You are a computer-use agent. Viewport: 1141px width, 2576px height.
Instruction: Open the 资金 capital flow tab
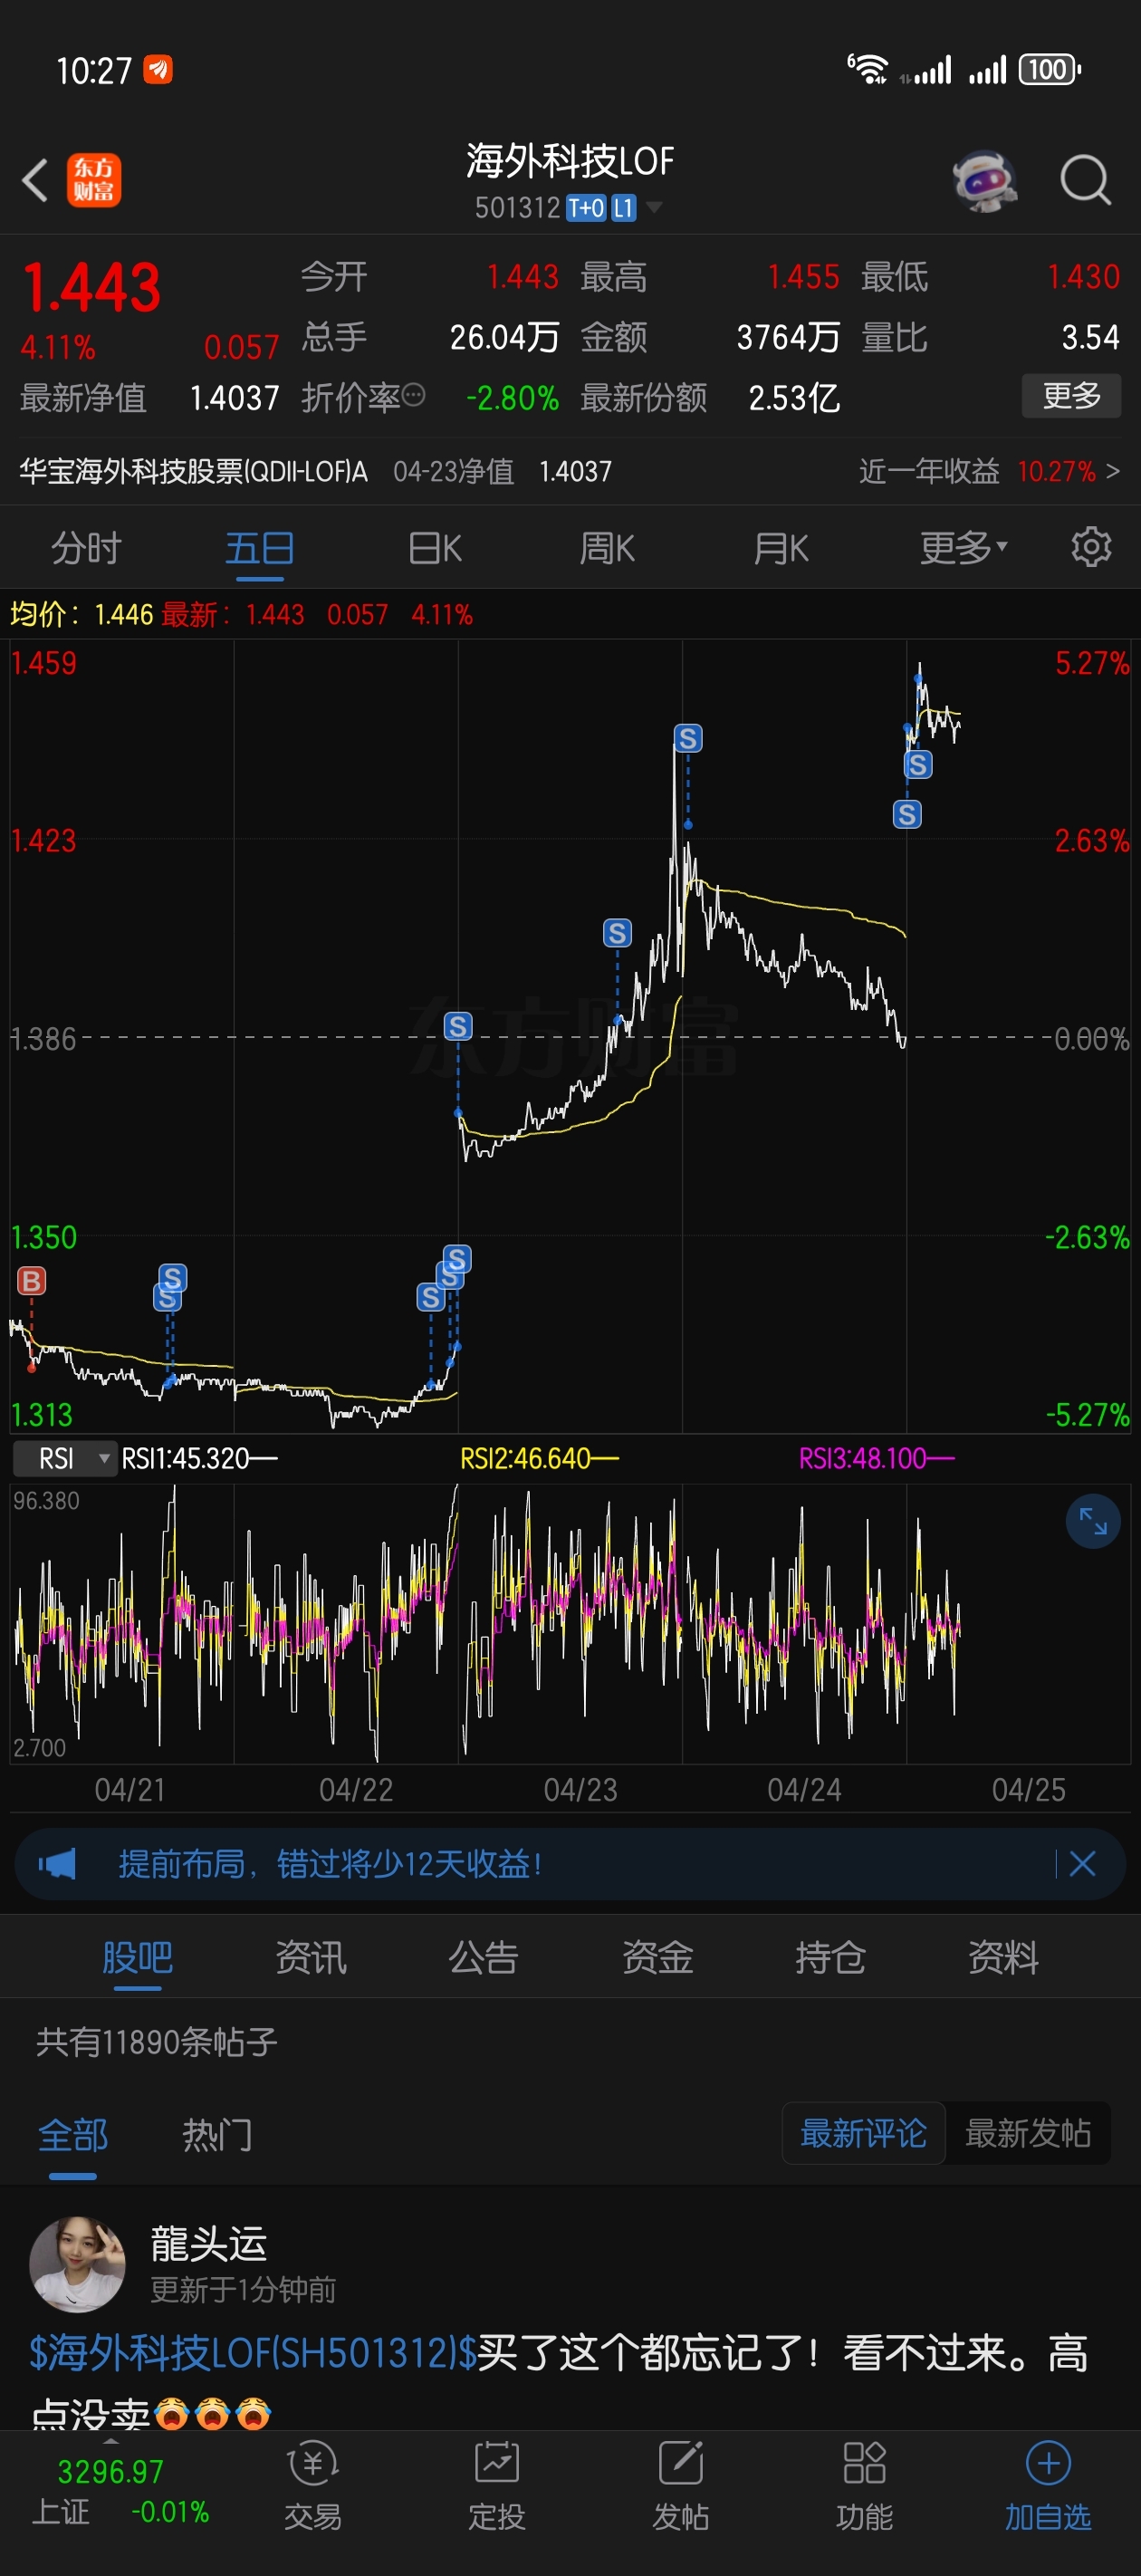pyautogui.click(x=658, y=1957)
